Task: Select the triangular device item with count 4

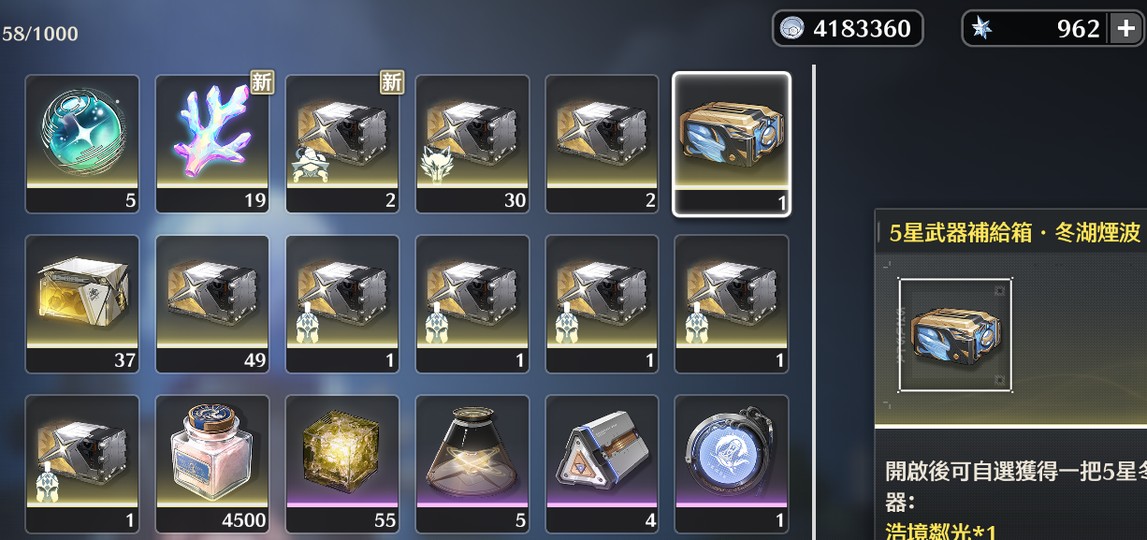Action: point(602,464)
